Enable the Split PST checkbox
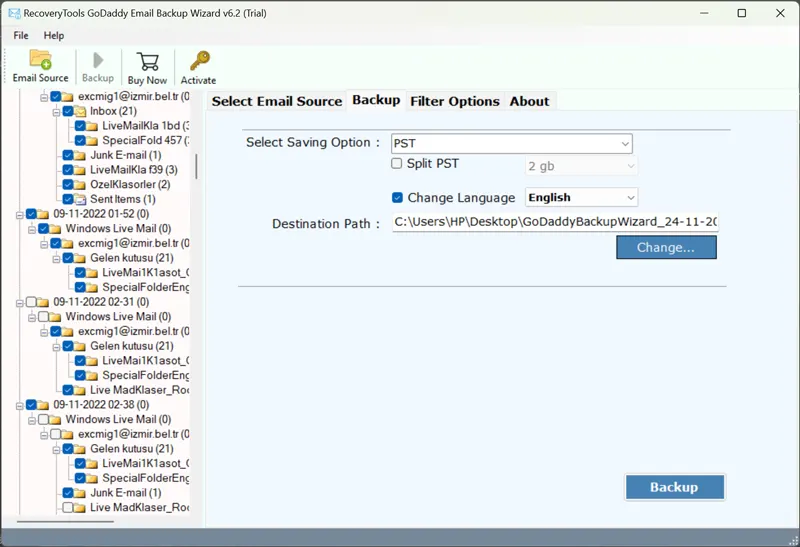 coord(397,164)
